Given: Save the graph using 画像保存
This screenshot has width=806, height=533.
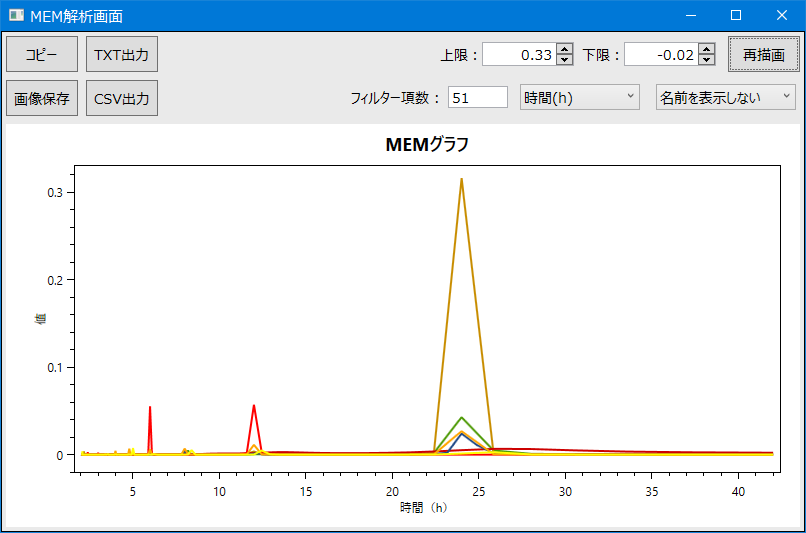Looking at the screenshot, I should (42, 98).
